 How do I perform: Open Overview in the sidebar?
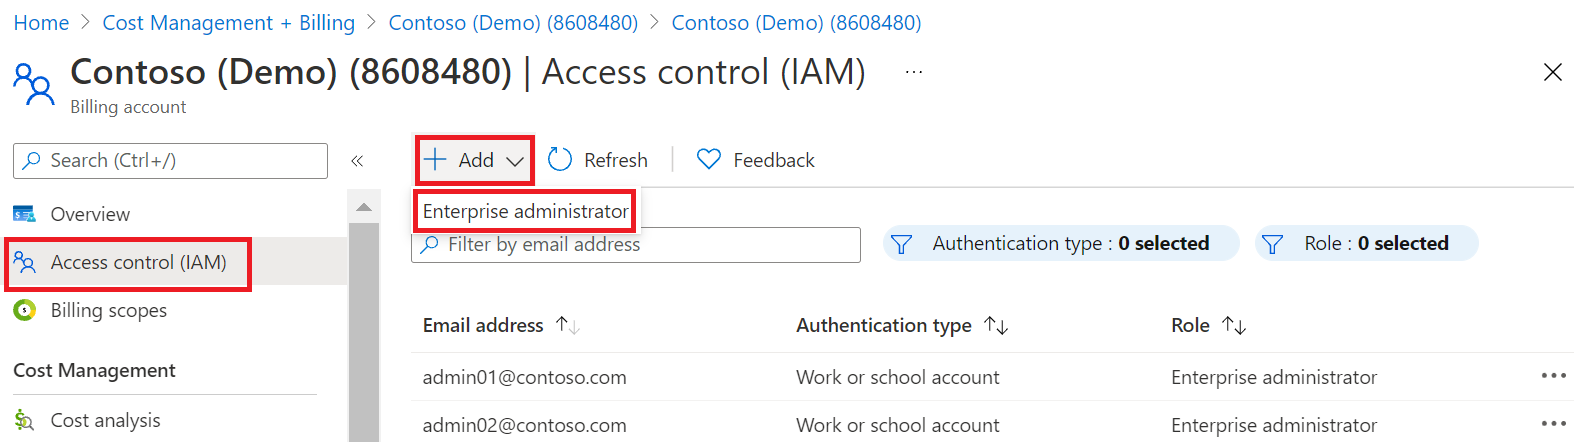pos(90,214)
